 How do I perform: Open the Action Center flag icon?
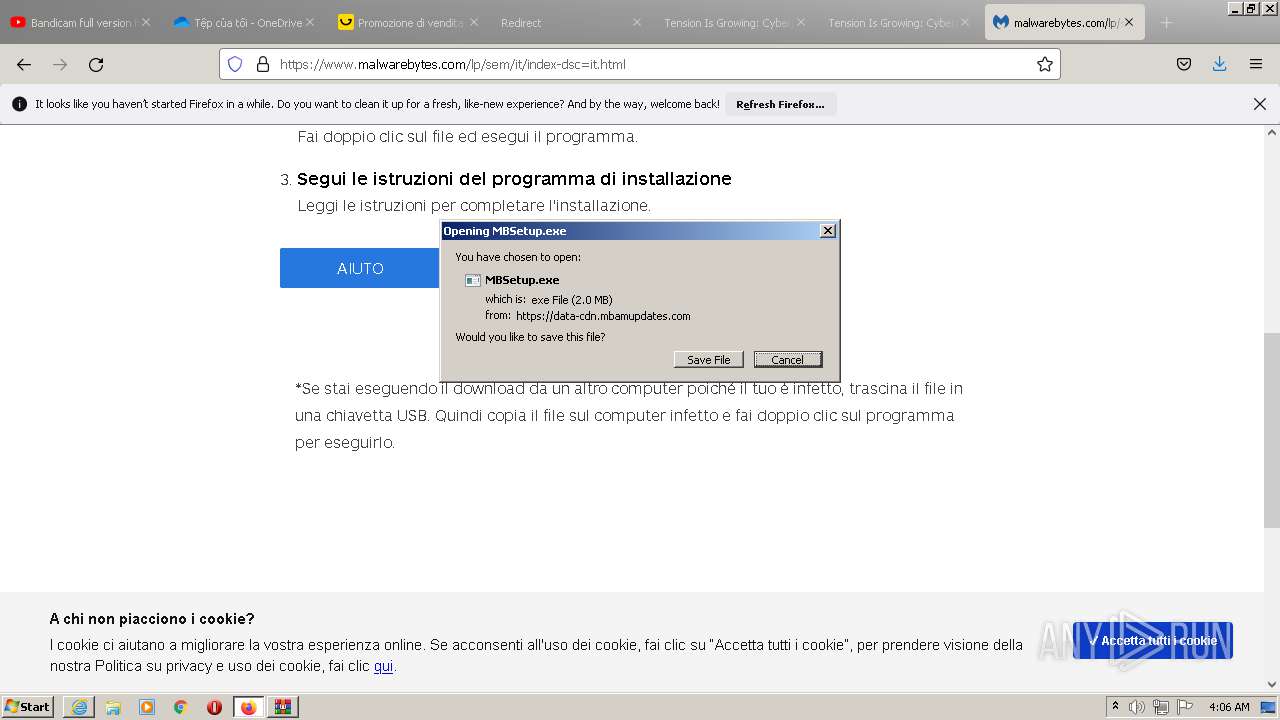[x=1185, y=707]
